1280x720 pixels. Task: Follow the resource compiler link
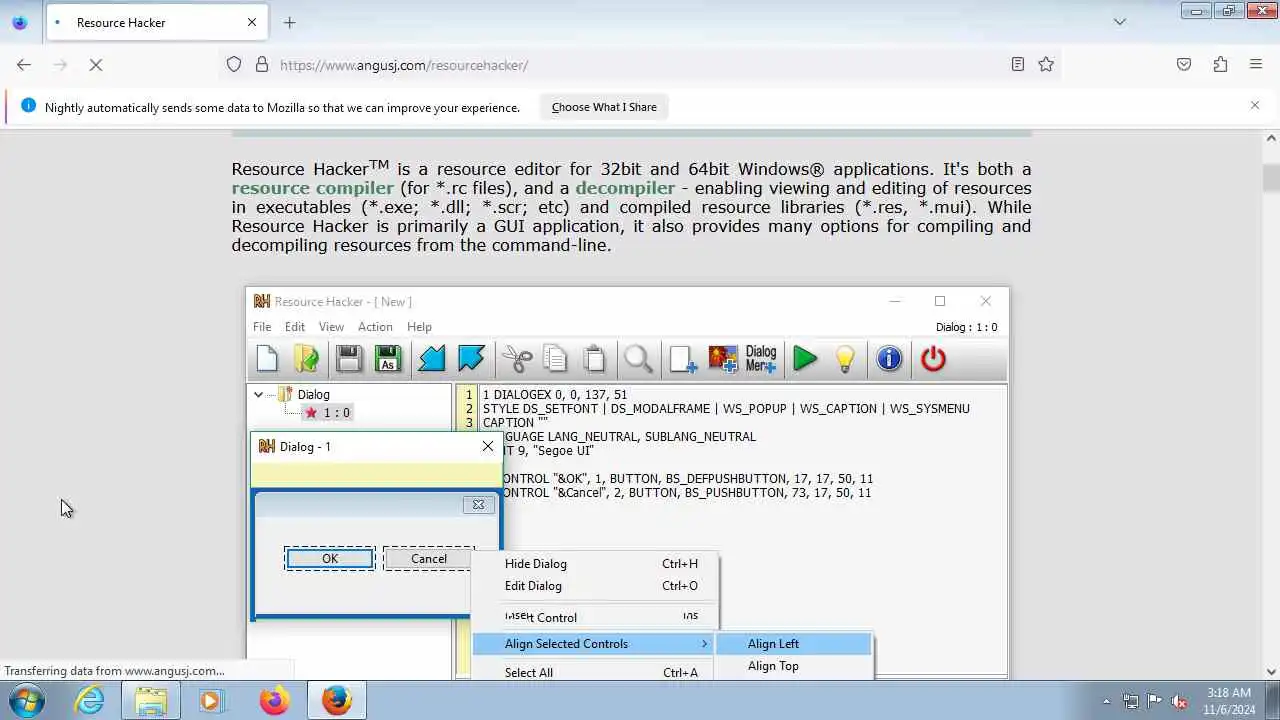click(x=313, y=188)
